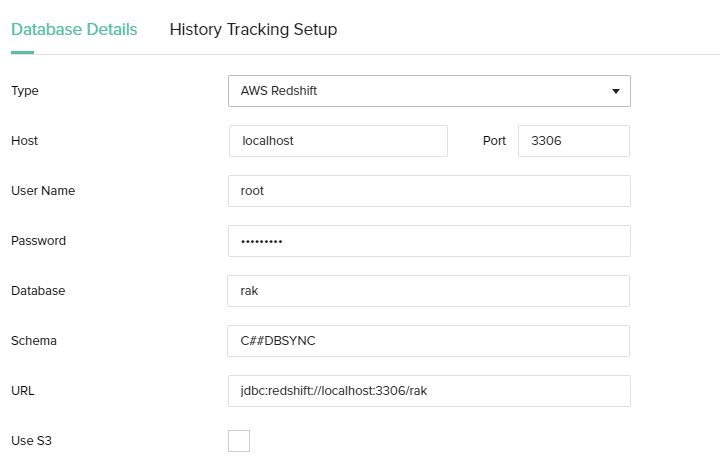Click the Database label text
The image size is (720, 469).
38,291
